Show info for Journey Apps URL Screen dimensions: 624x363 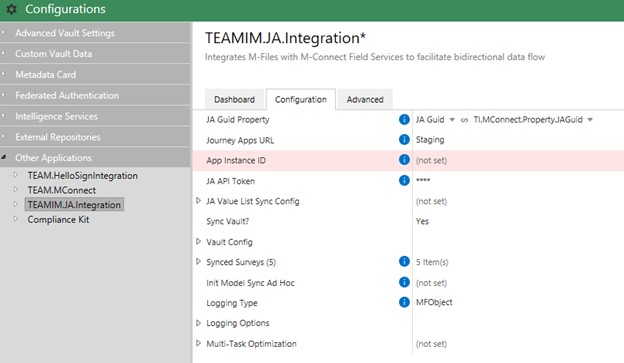(404, 140)
